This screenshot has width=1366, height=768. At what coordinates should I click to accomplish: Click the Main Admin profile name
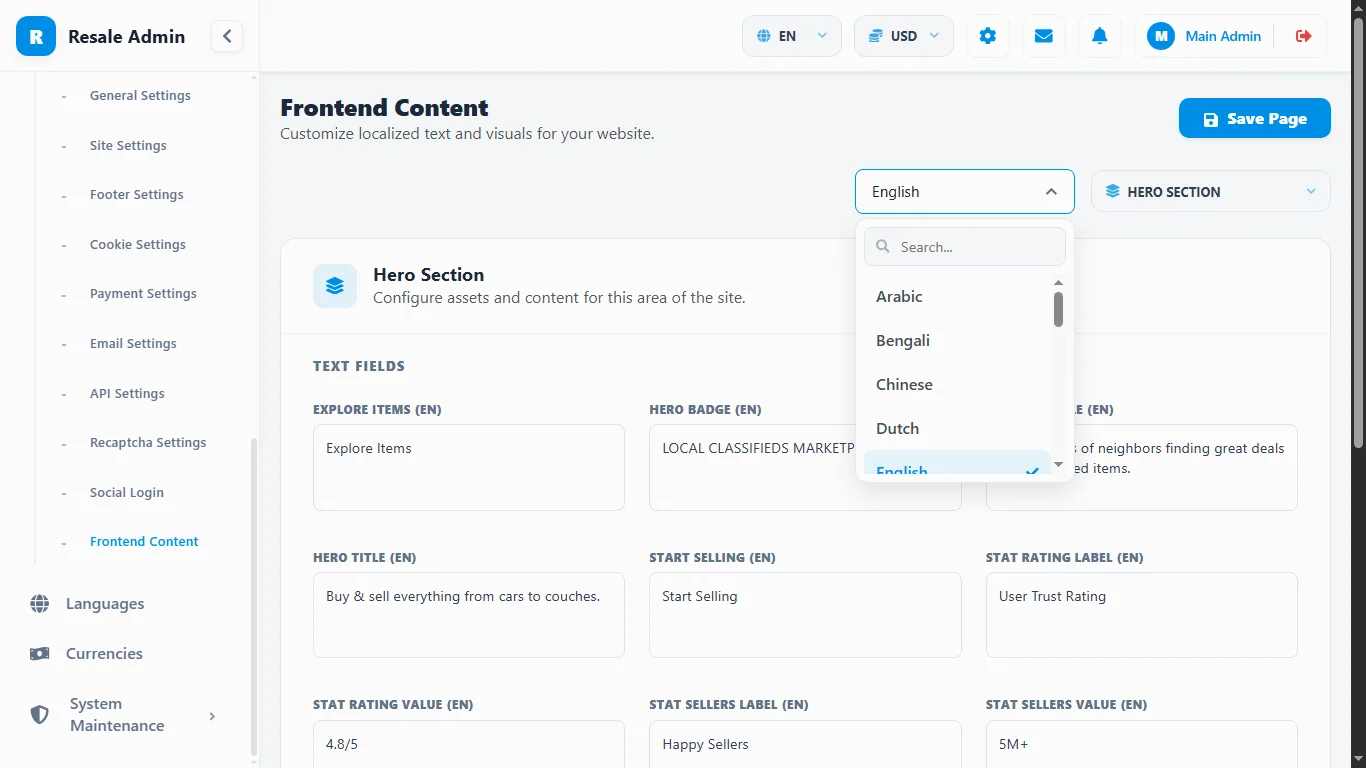pos(1223,36)
